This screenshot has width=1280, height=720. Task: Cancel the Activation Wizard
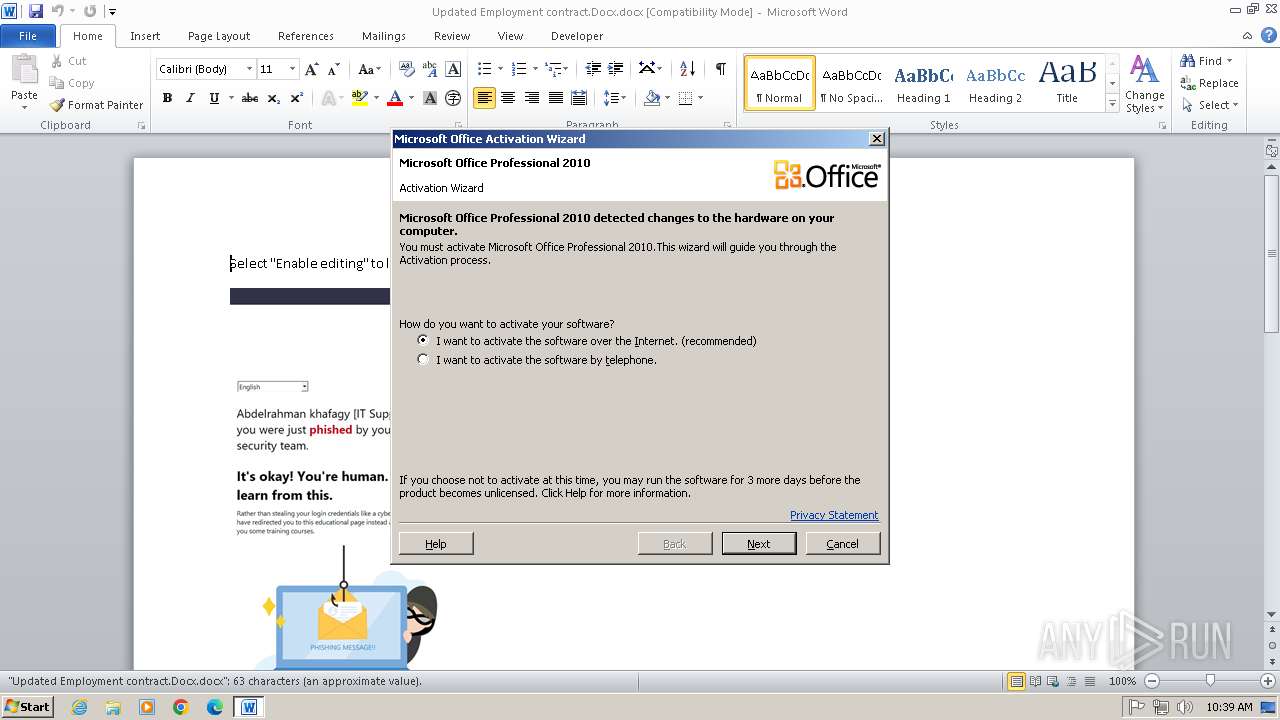pos(842,544)
